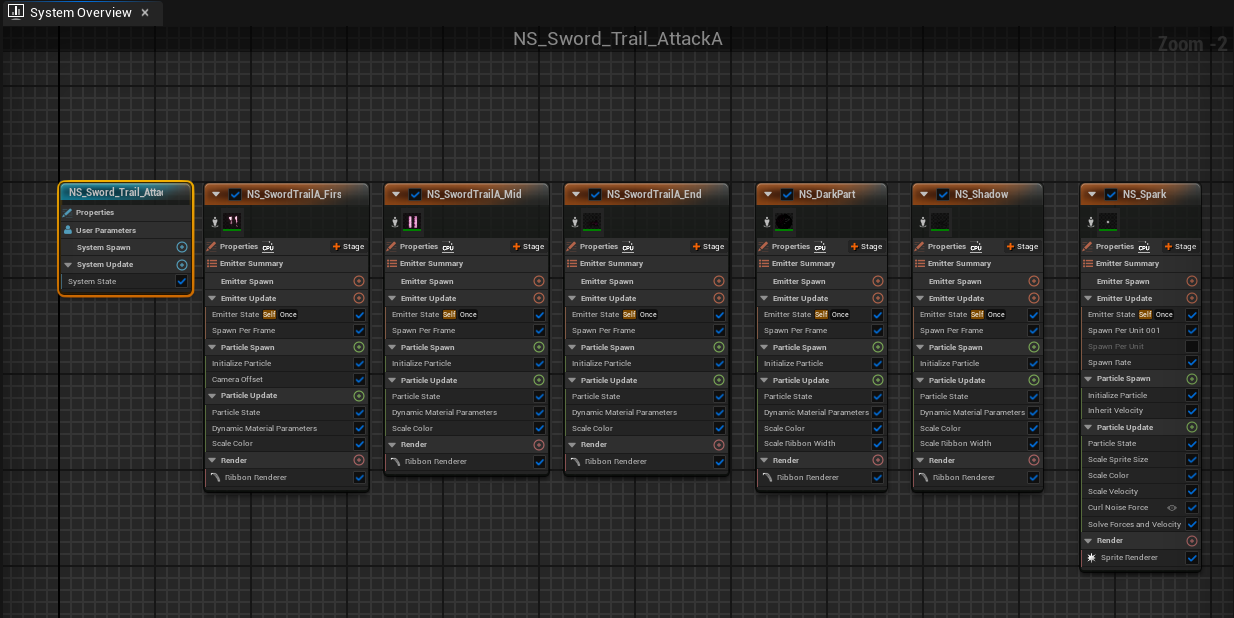Add module to NS_Shadow Particle Spawn
The width and height of the screenshot is (1234, 618).
pyautogui.click(x=1034, y=347)
